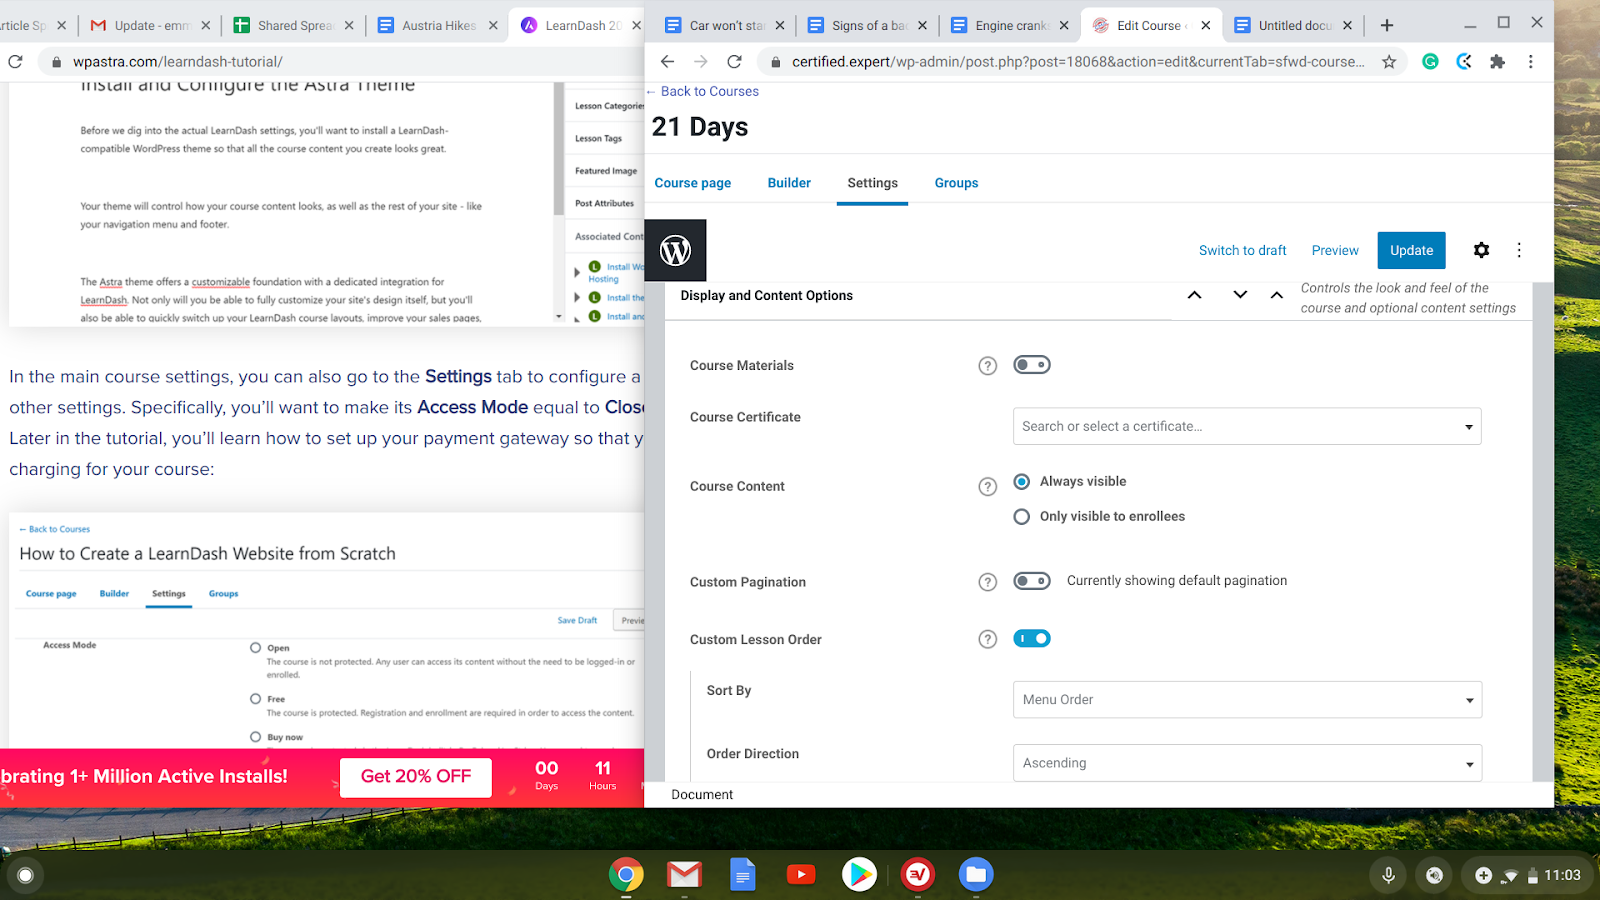
Task: Open the Chrome menu in the right window
Action: click(x=1531, y=62)
